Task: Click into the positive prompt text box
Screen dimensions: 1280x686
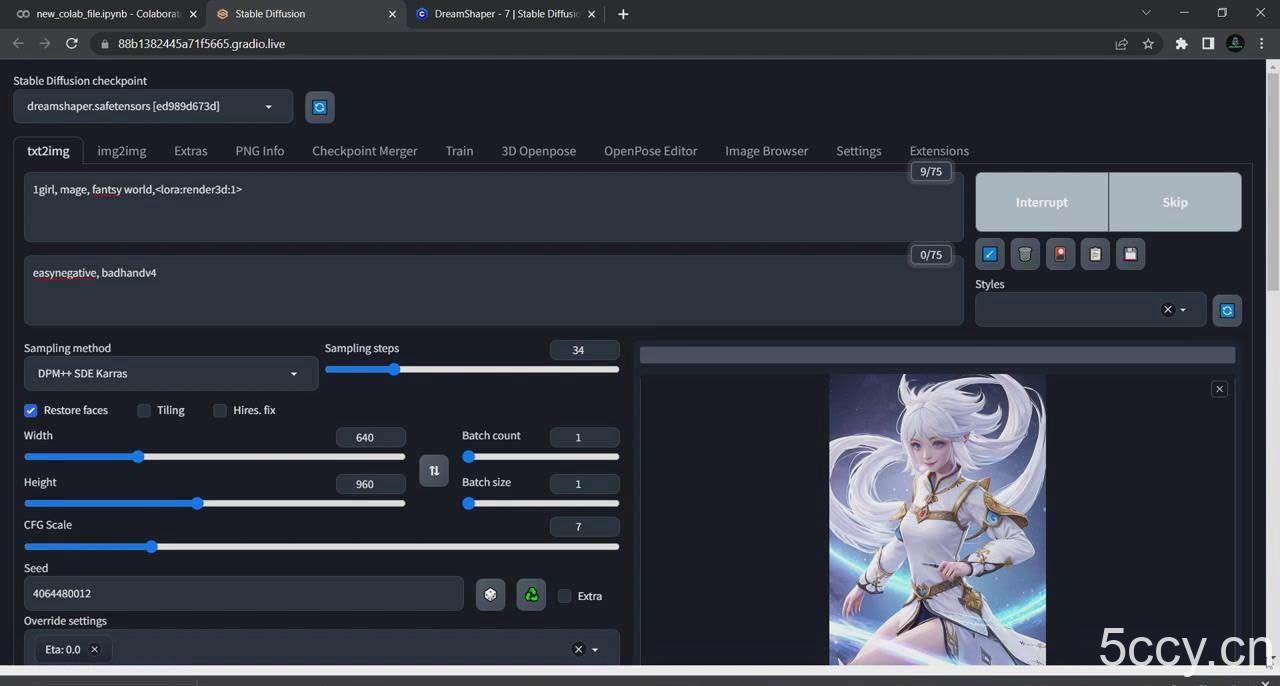Action: tap(494, 207)
